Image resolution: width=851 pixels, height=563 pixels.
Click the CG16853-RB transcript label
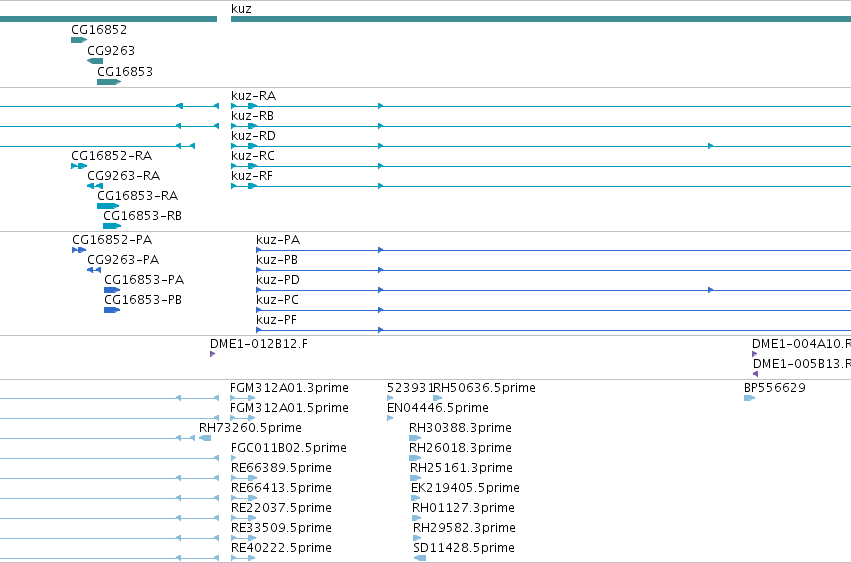142,216
